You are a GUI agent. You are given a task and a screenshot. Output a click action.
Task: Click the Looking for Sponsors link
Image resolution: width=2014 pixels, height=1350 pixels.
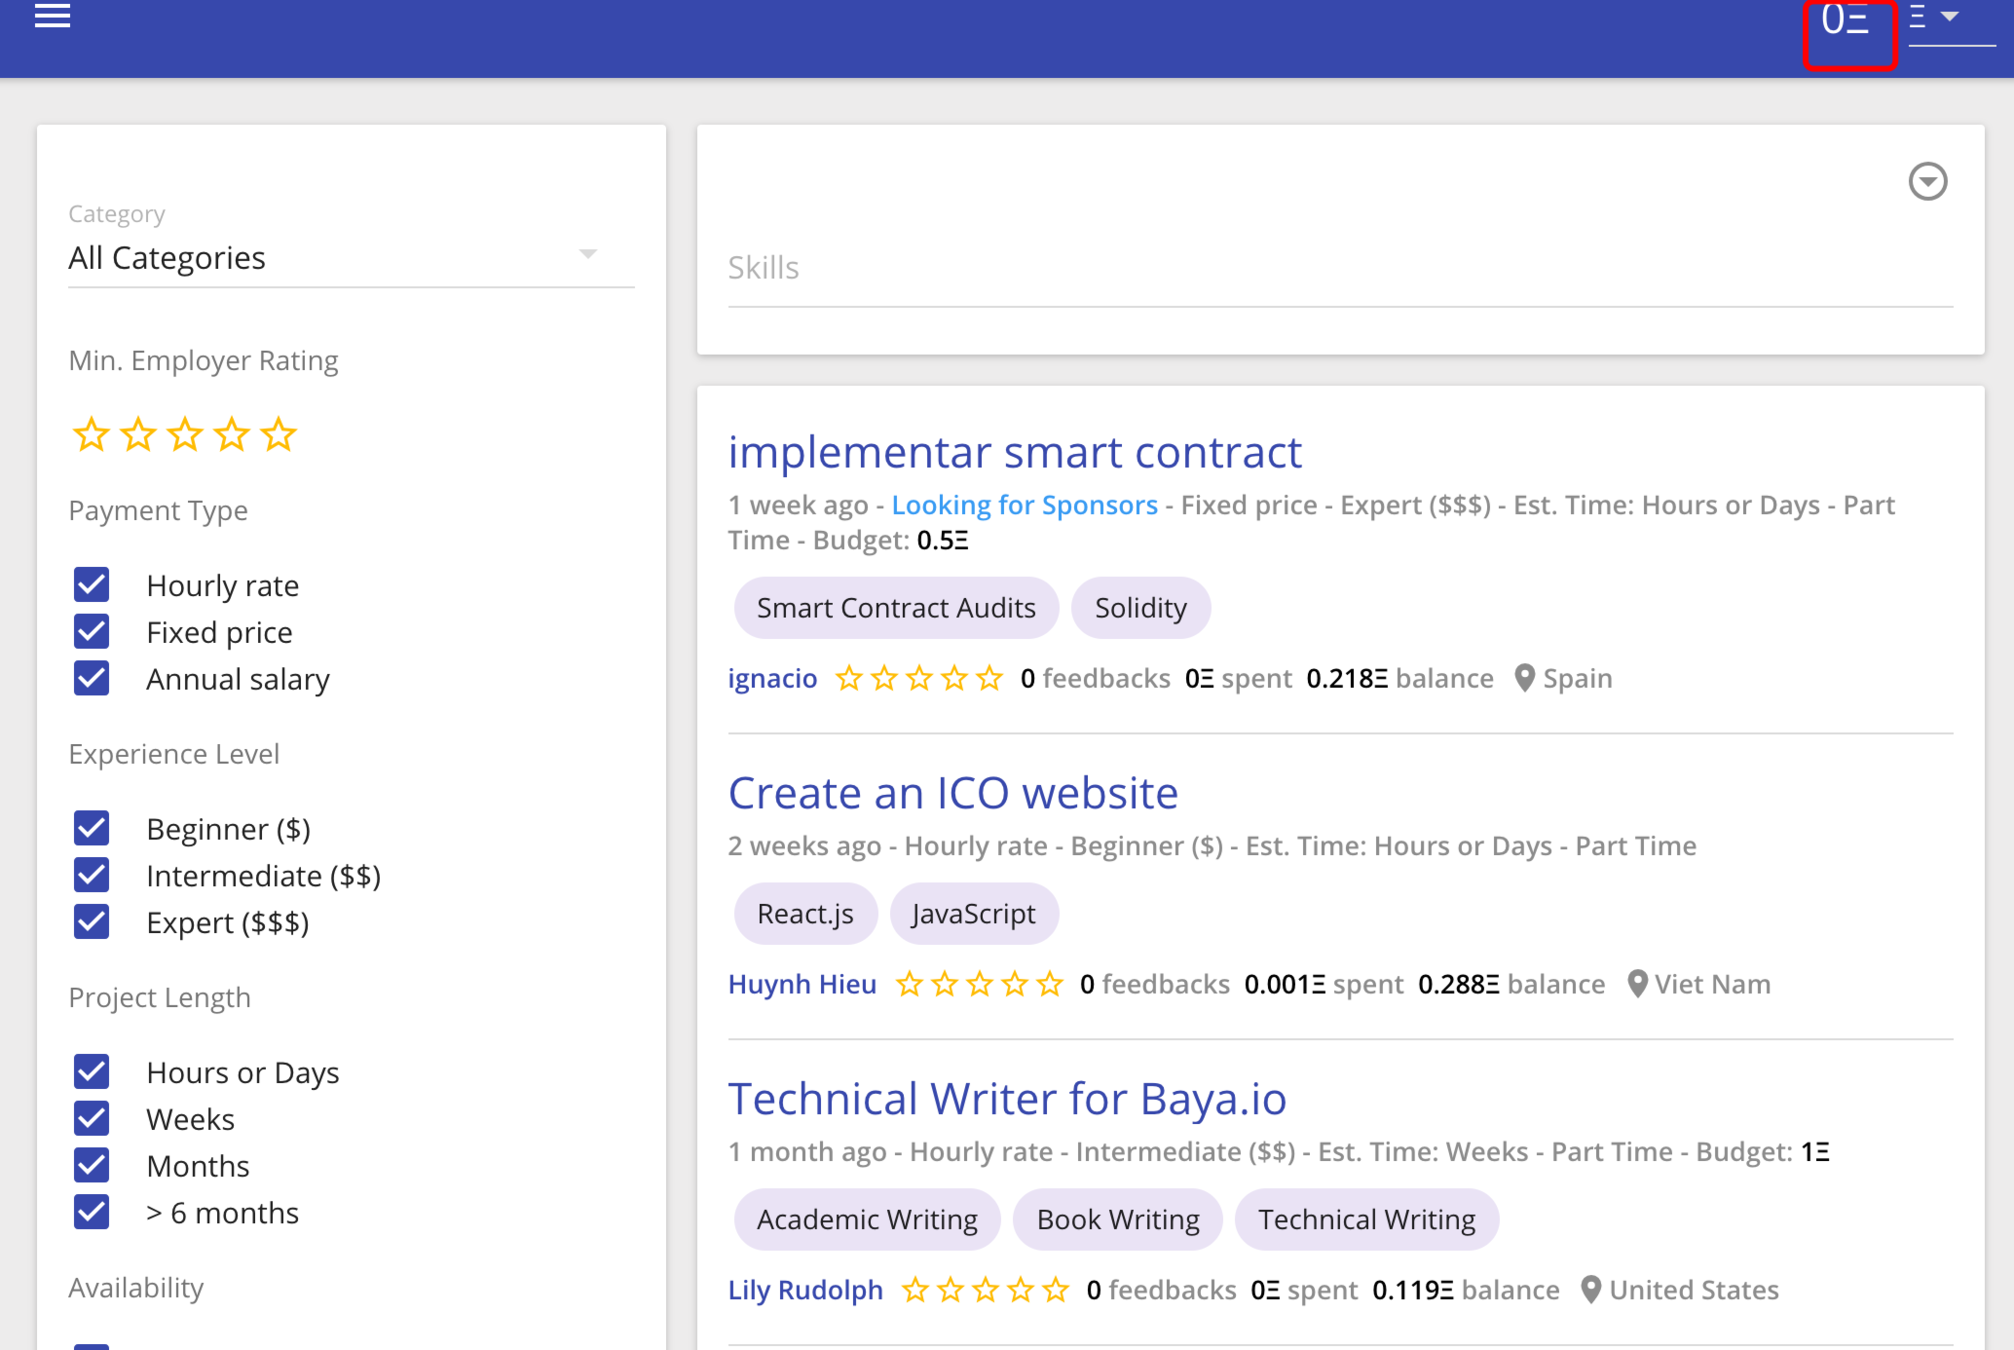click(1024, 505)
